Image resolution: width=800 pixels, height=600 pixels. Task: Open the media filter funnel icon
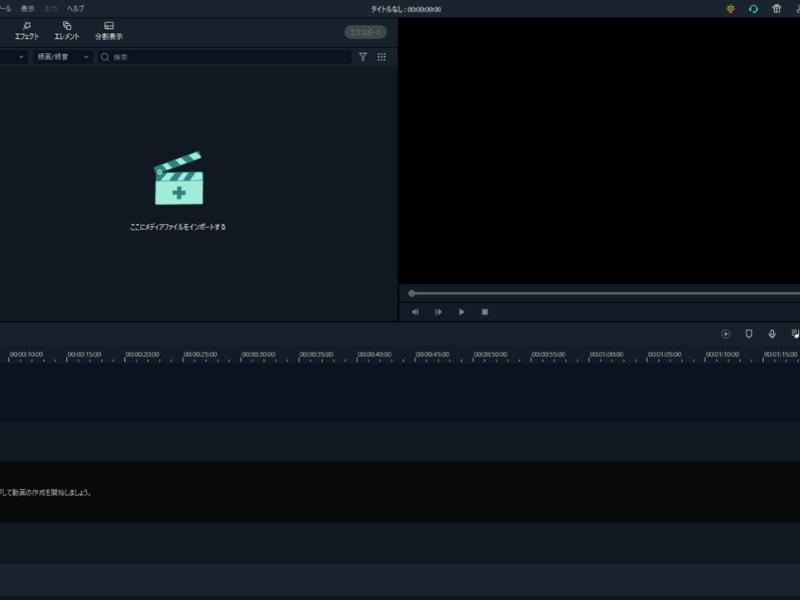pos(363,57)
